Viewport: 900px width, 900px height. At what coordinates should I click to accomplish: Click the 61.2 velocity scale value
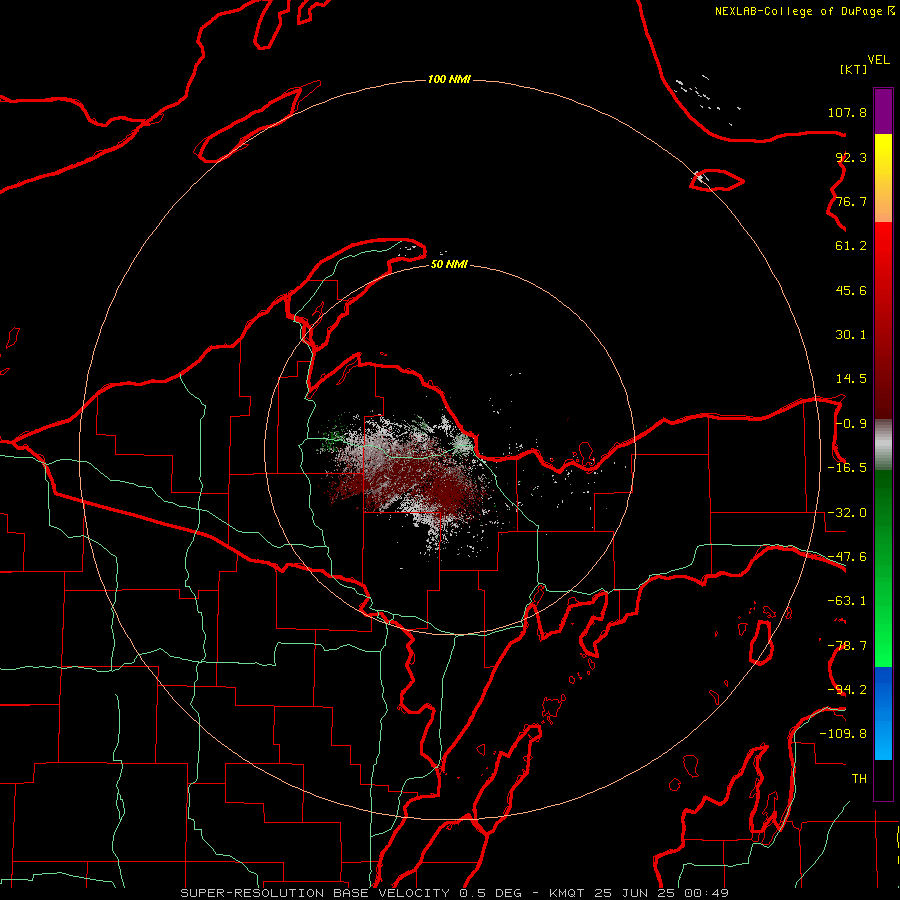851,246
